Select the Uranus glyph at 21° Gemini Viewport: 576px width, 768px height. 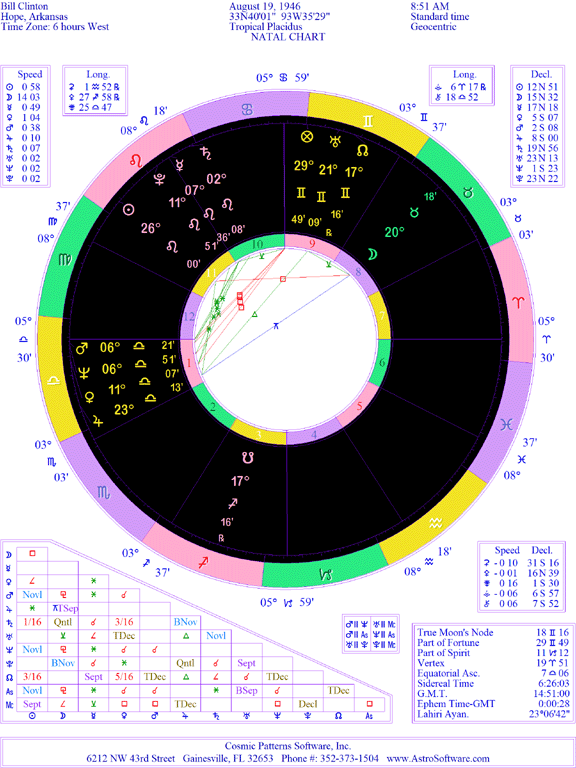pyautogui.click(x=335, y=141)
